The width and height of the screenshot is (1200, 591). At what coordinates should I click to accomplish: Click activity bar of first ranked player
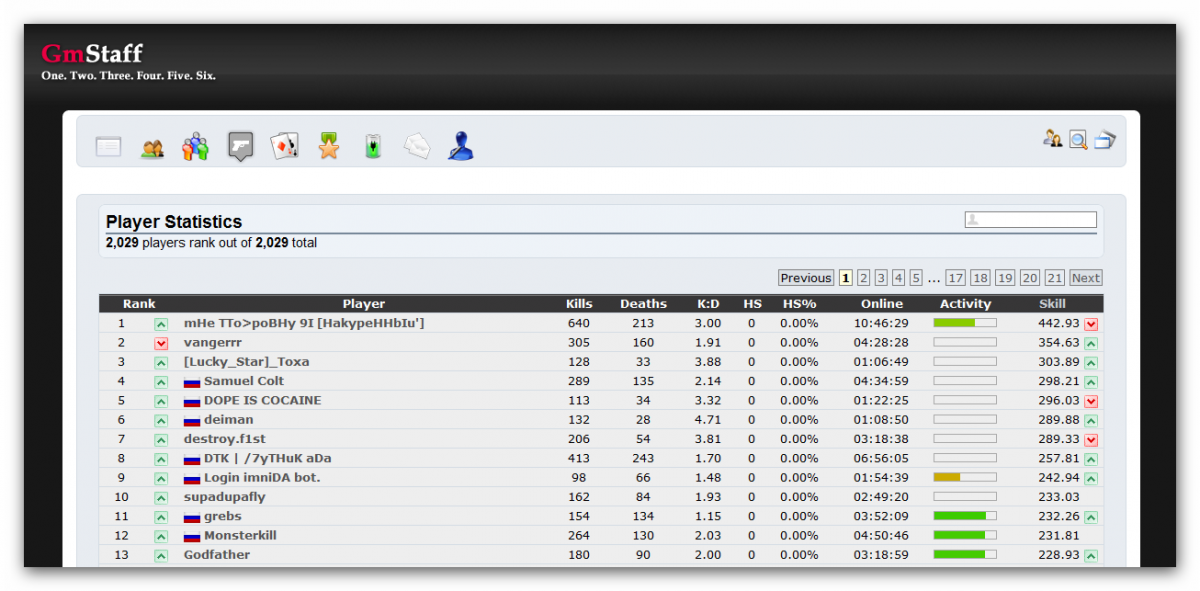[965, 323]
